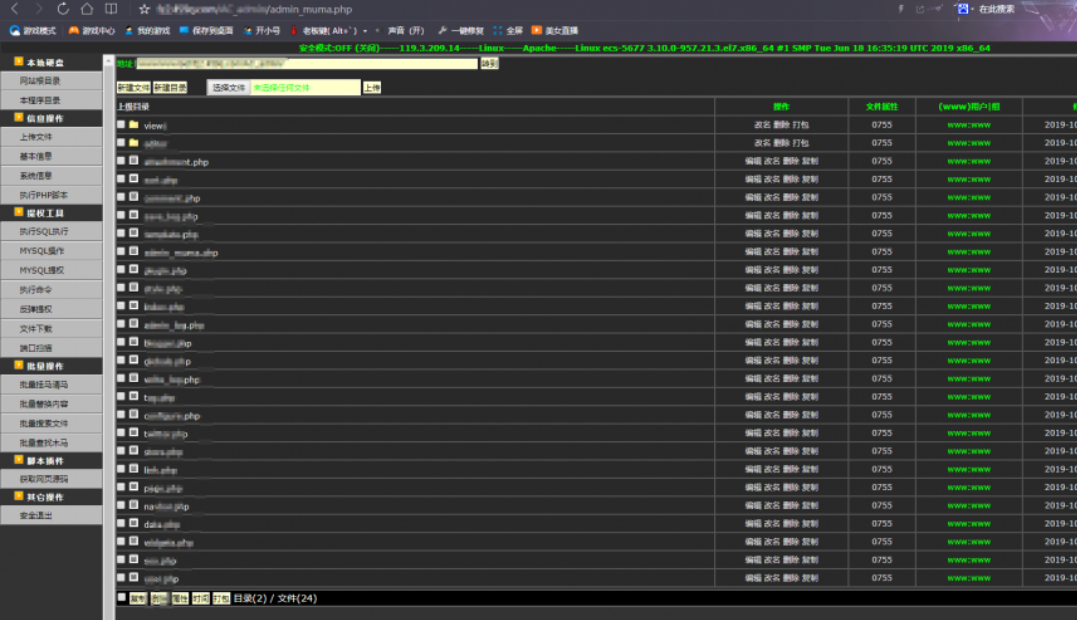Click the 在此搜索 browser search box
The width and height of the screenshot is (1077, 620).
[996, 9]
